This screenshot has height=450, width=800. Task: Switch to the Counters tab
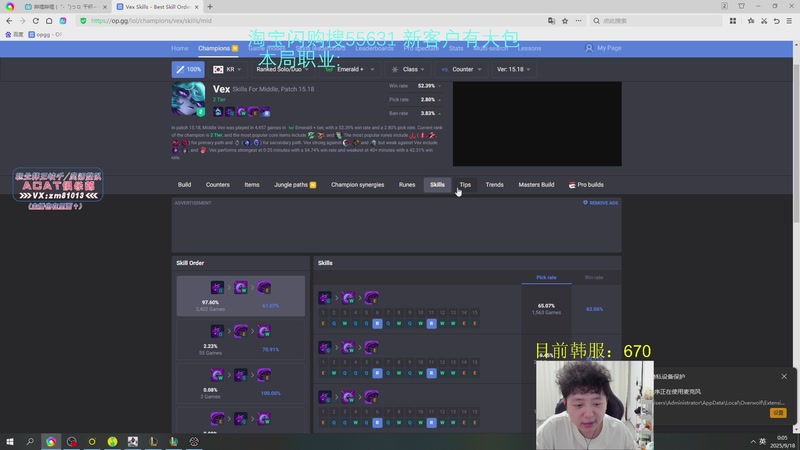pos(218,185)
